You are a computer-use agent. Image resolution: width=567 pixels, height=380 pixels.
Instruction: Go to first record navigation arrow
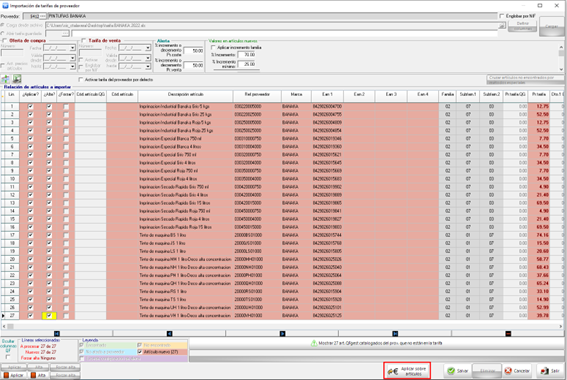(56, 333)
